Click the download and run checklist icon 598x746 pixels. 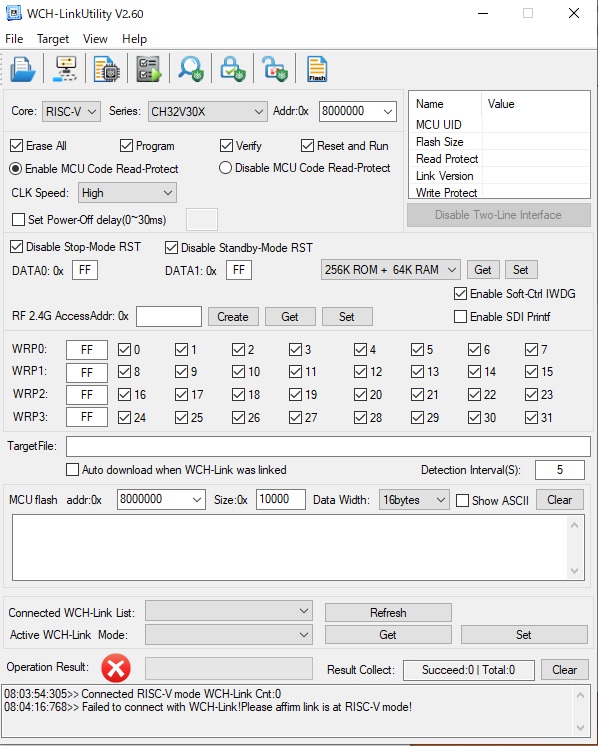148,69
